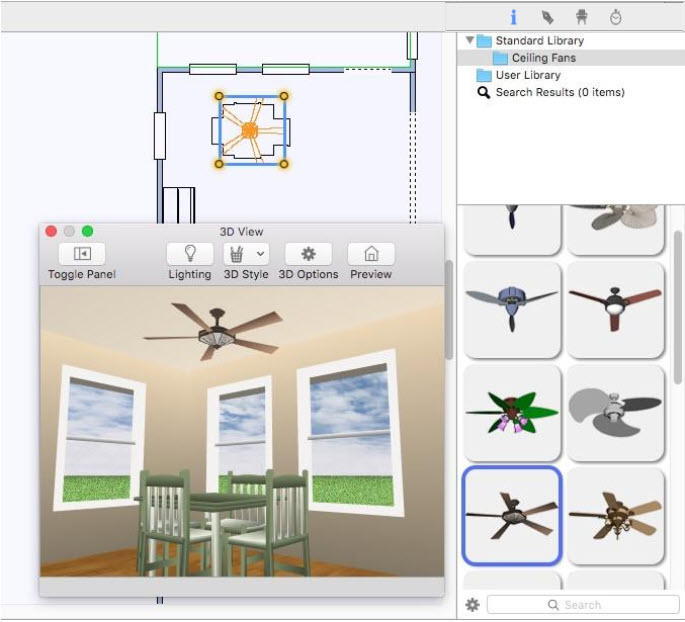Select the green leaf-blade fan thumbnail
The height and width of the screenshot is (622, 685).
click(512, 413)
